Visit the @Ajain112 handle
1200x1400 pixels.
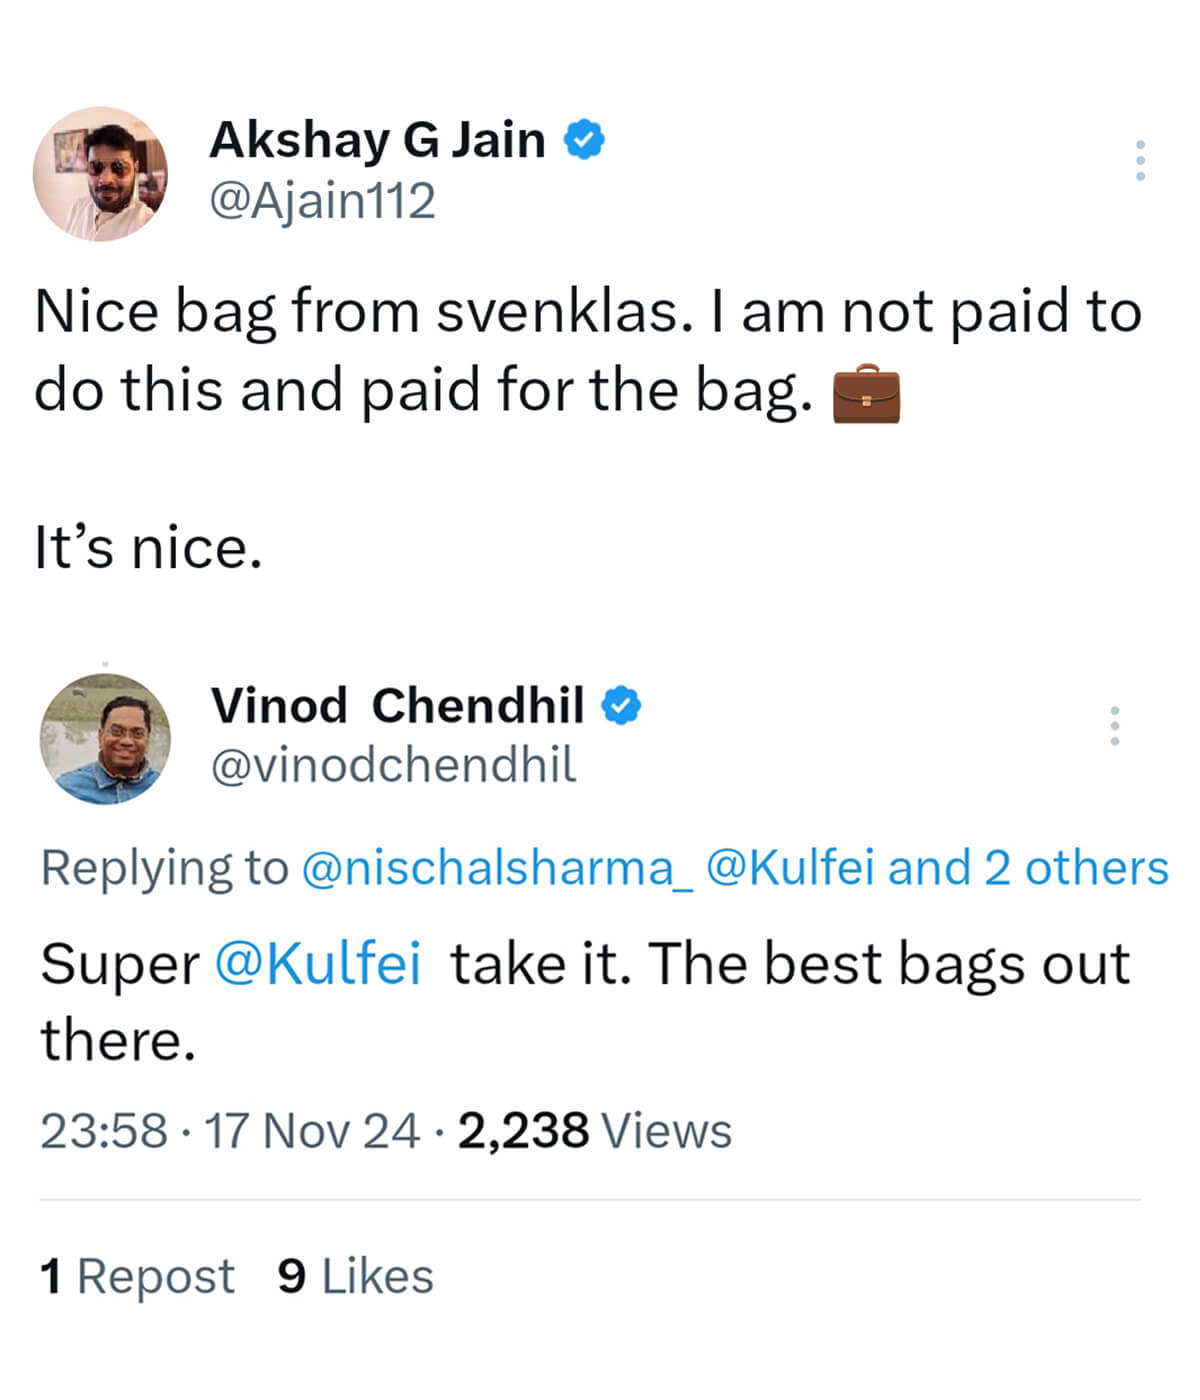(x=322, y=201)
